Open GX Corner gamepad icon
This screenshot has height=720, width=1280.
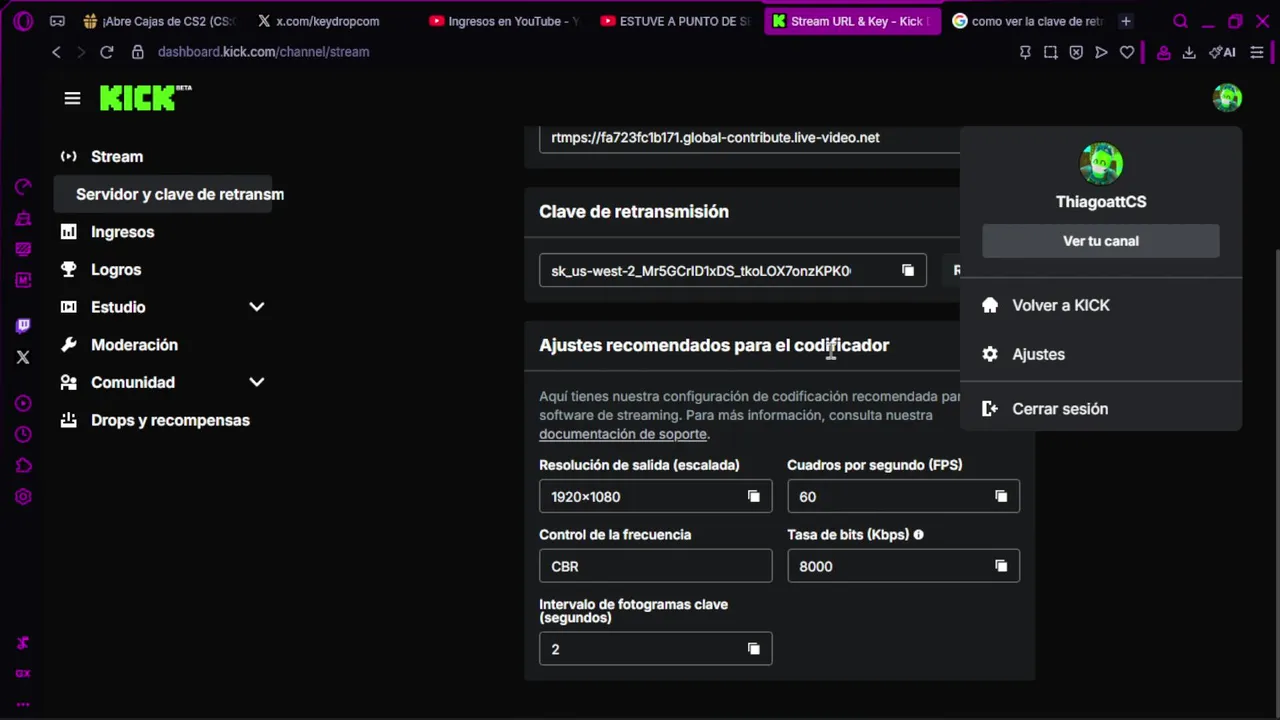[57, 21]
